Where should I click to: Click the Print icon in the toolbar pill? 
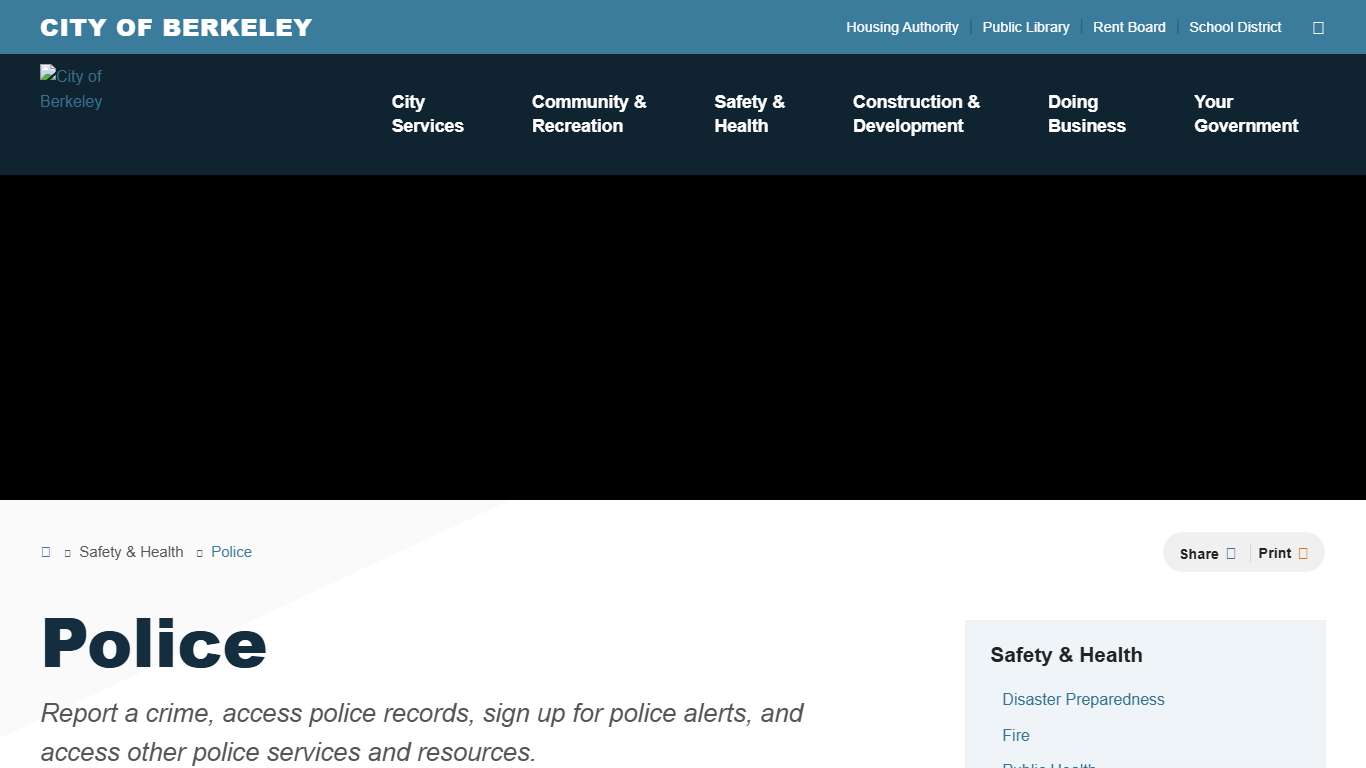[x=1303, y=552]
